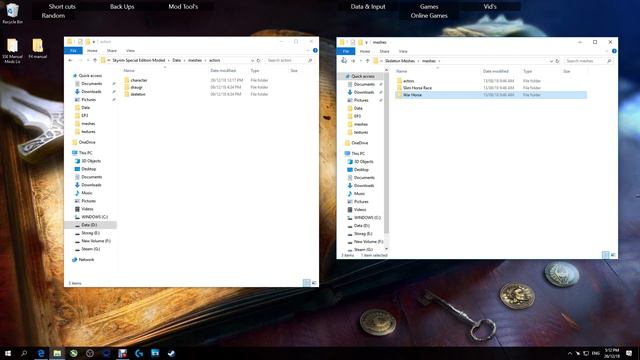Open the File tab in the meshes window

coord(346,51)
